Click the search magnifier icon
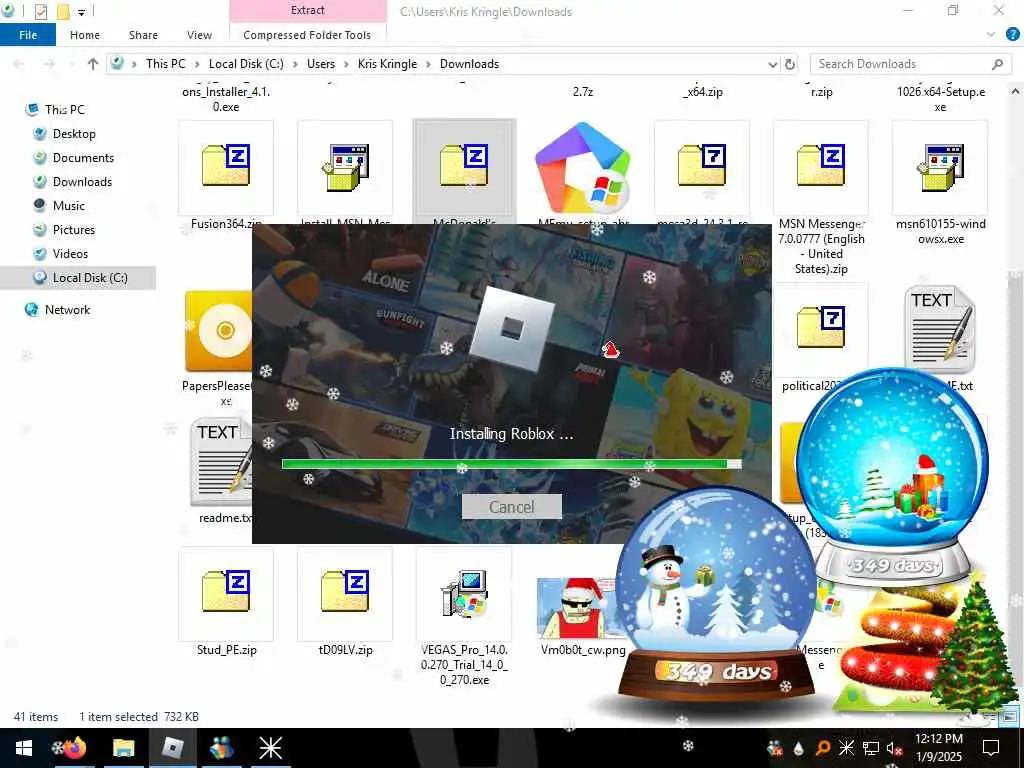The image size is (1024, 768). click(x=997, y=64)
